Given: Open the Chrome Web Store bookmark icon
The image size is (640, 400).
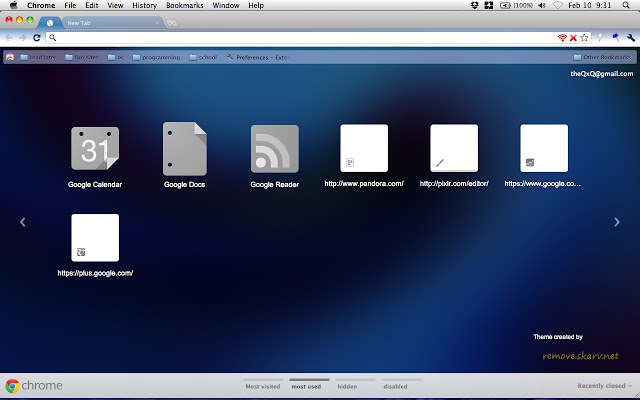Looking at the screenshot, I should pos(10,57).
